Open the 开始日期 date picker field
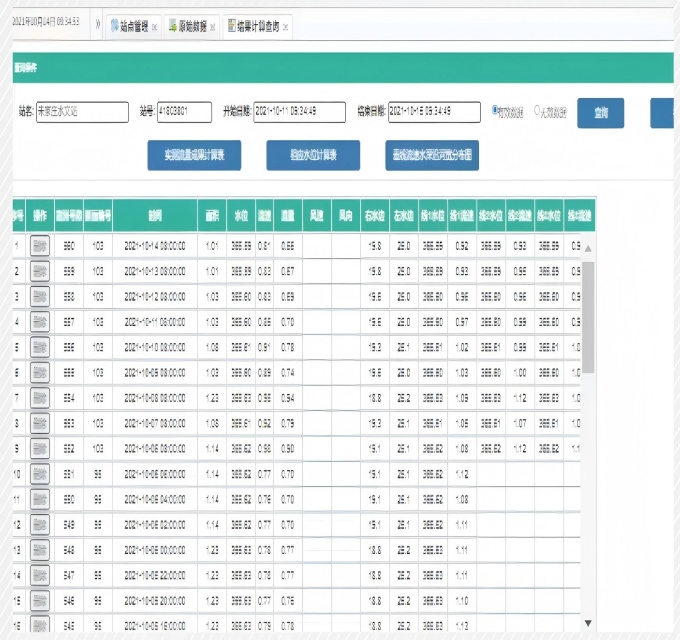 click(x=299, y=111)
